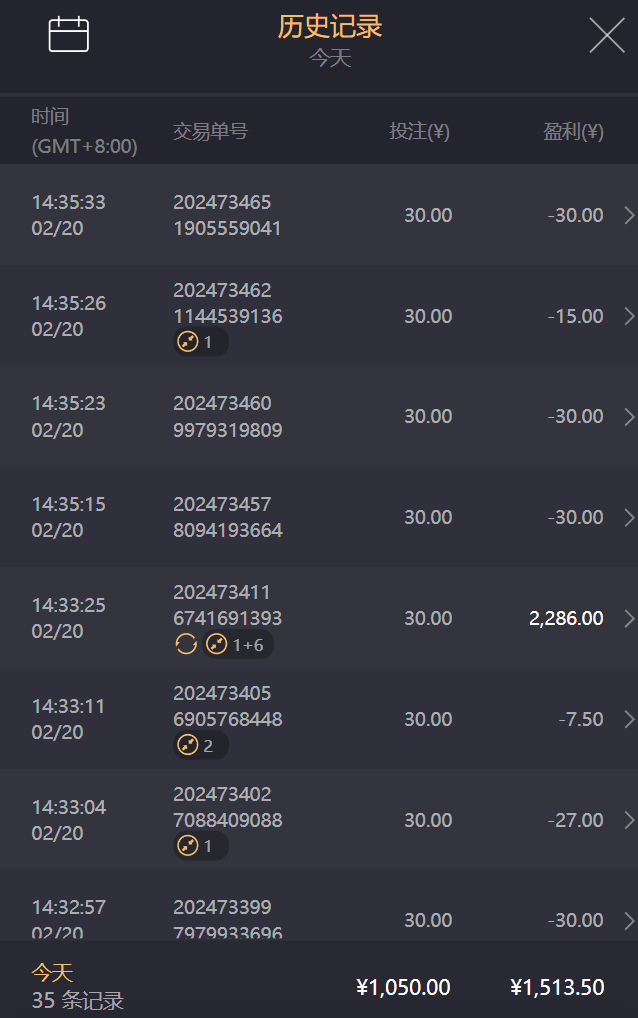This screenshot has height=1018, width=638.
Task: Click the badge icon marked 2 on the 14:33:11 record
Action: (x=188, y=745)
